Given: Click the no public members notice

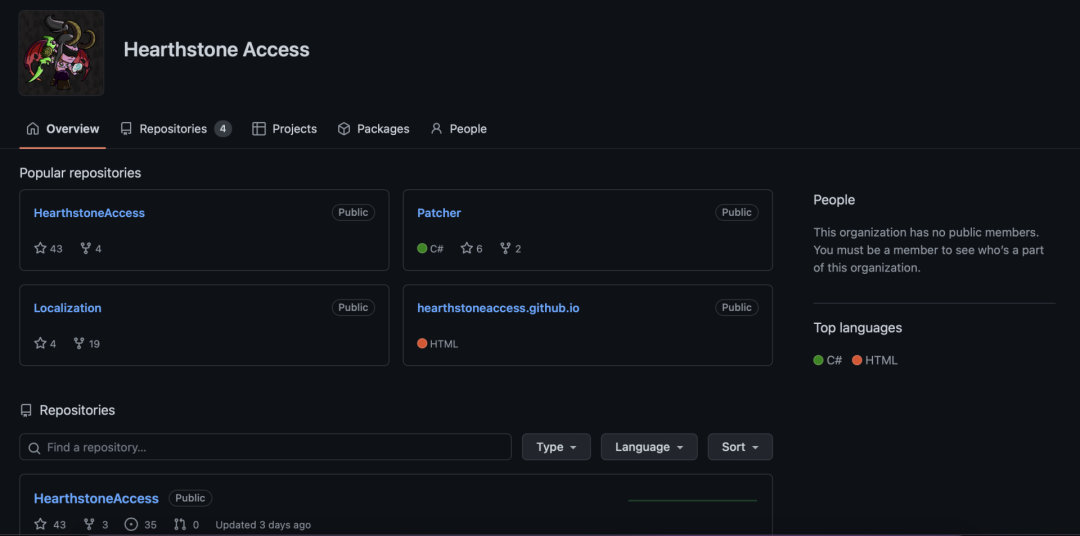Looking at the screenshot, I should [928, 250].
